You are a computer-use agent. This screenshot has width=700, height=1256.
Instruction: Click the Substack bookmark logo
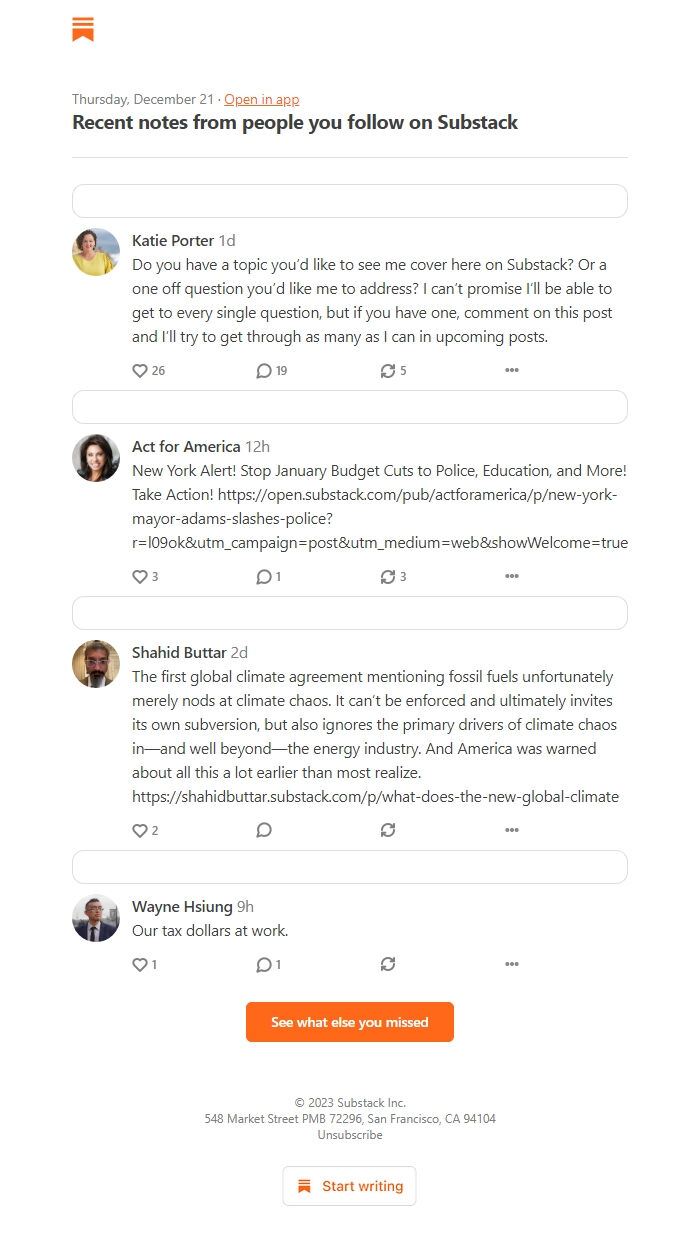[x=83, y=29]
